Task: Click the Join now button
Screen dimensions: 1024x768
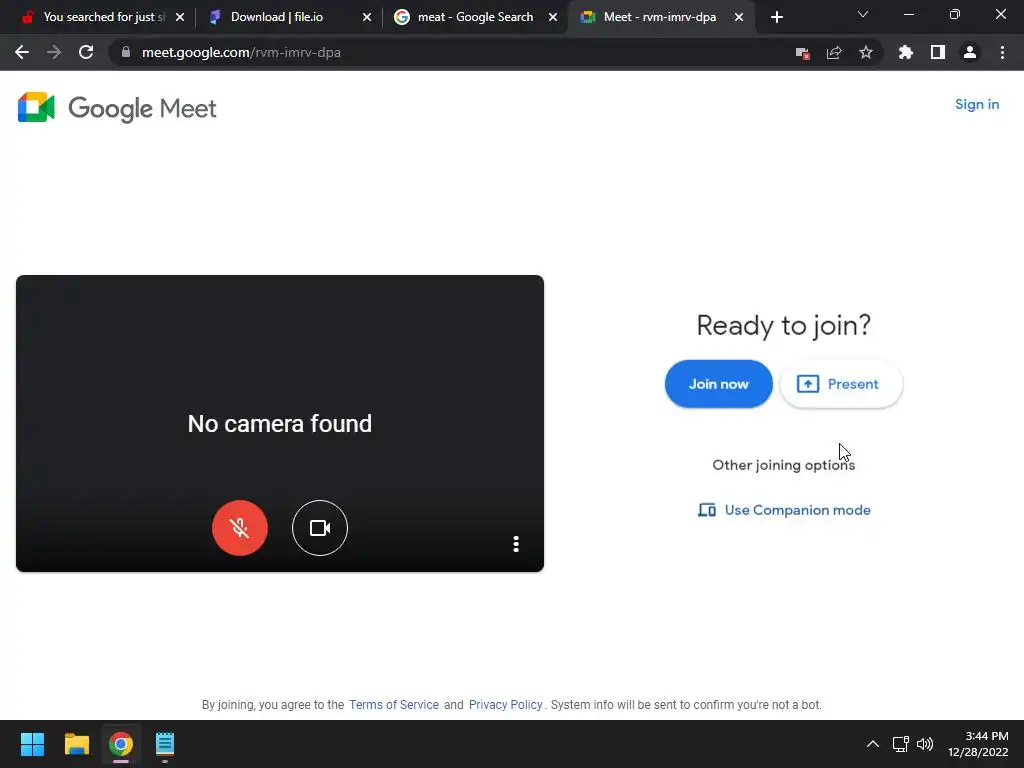Action: (718, 384)
